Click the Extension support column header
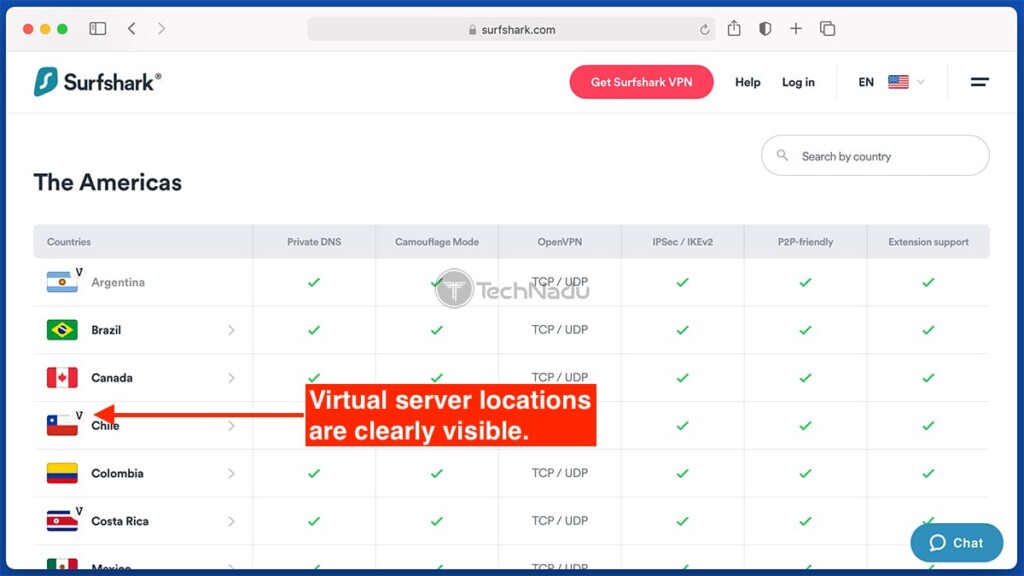This screenshot has height=576, width=1024. point(928,242)
